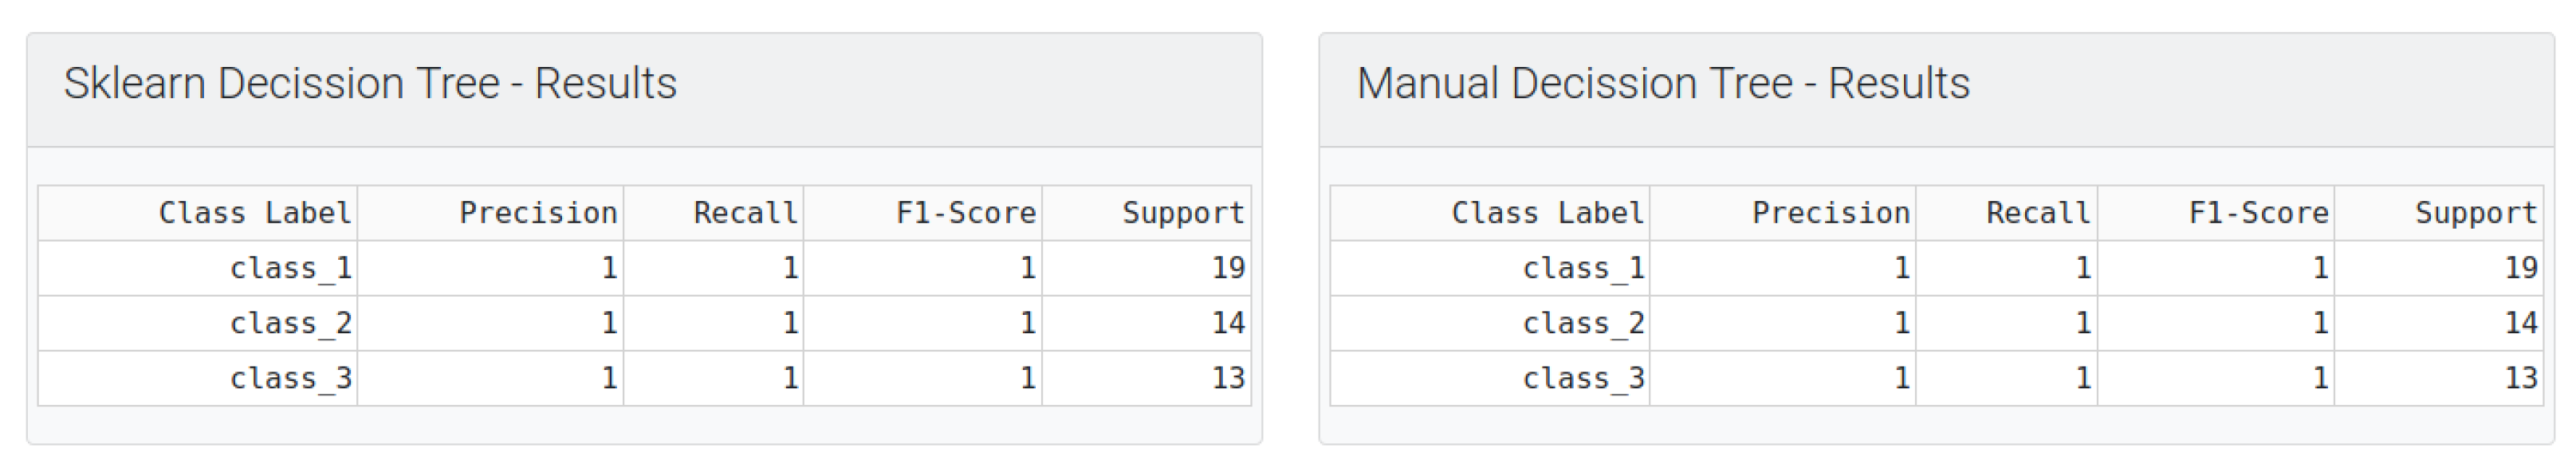Select class_1 cell in Manual table

click(x=1583, y=268)
